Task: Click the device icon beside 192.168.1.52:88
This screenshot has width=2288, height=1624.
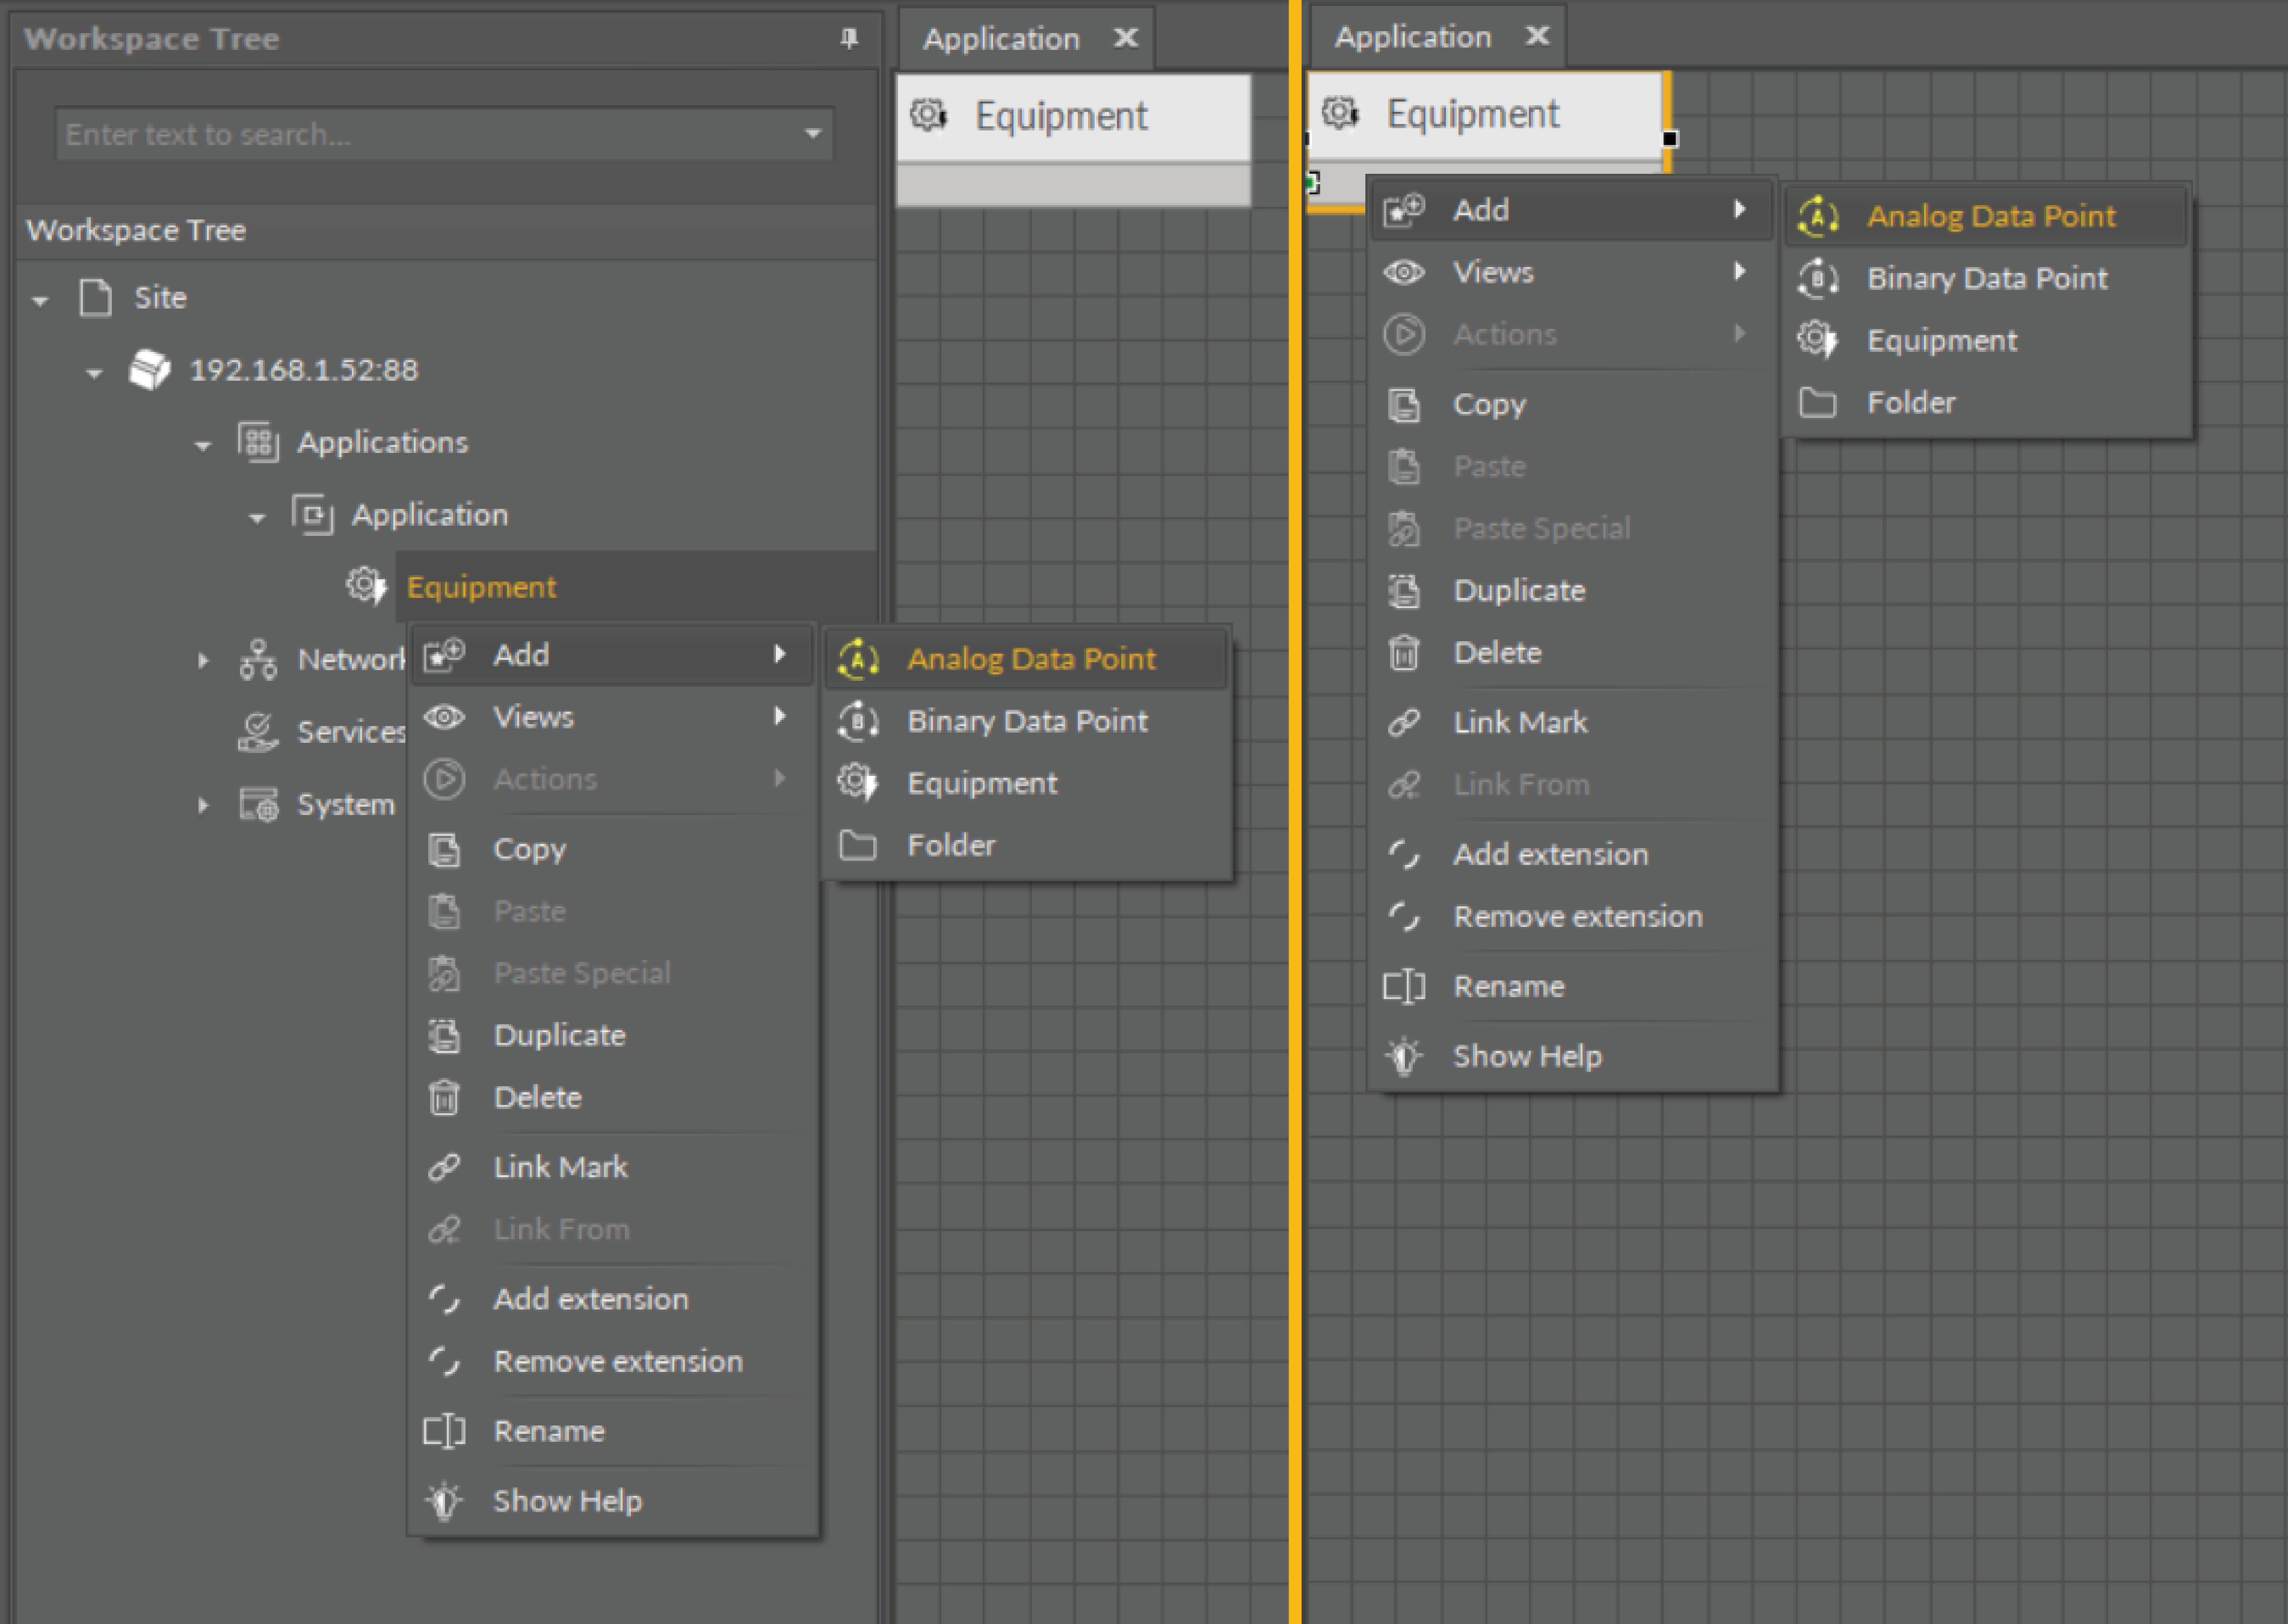Action: click(x=150, y=370)
